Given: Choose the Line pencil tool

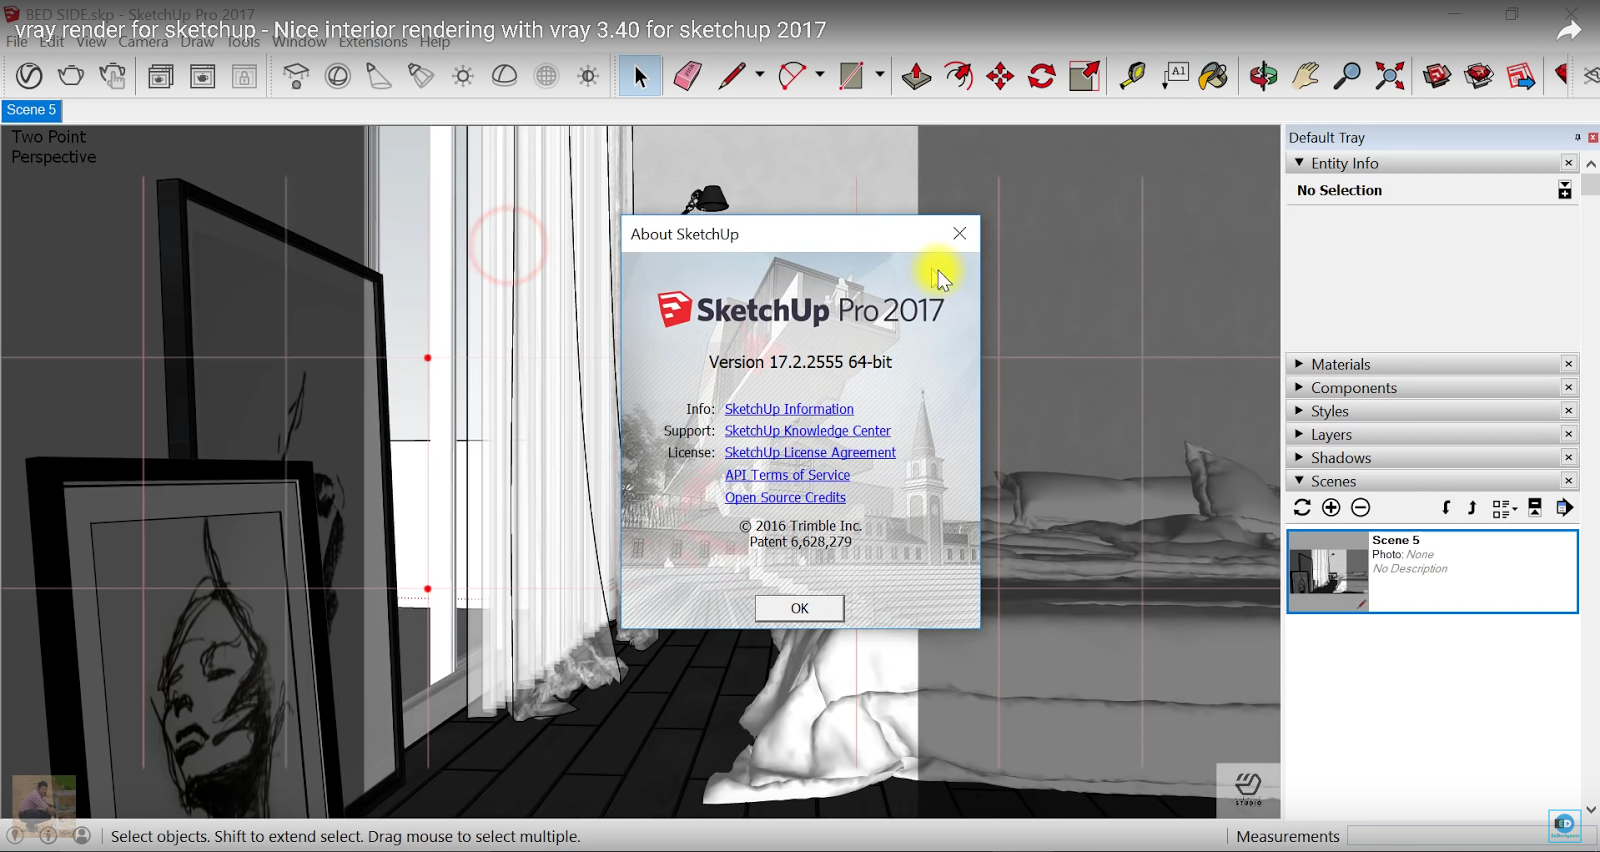Looking at the screenshot, I should [x=732, y=76].
